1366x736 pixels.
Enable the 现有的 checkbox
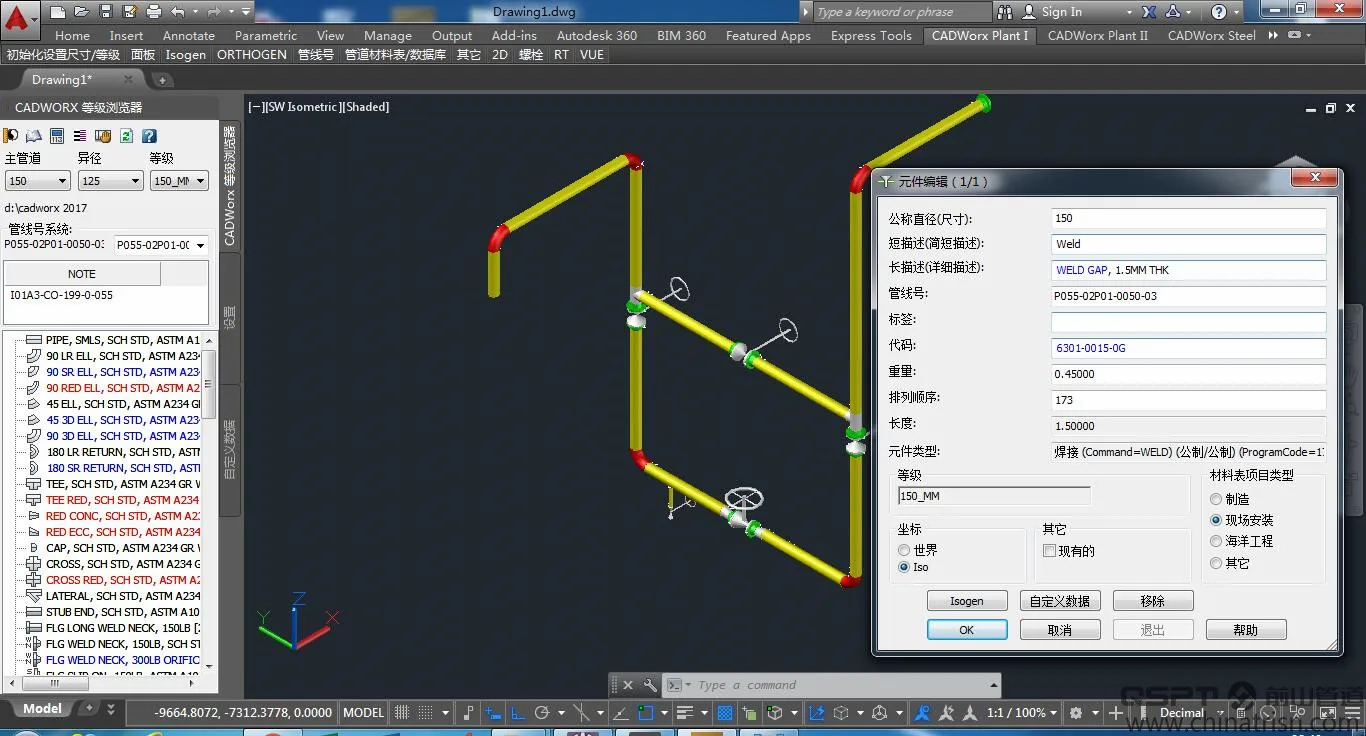pyautogui.click(x=1048, y=550)
